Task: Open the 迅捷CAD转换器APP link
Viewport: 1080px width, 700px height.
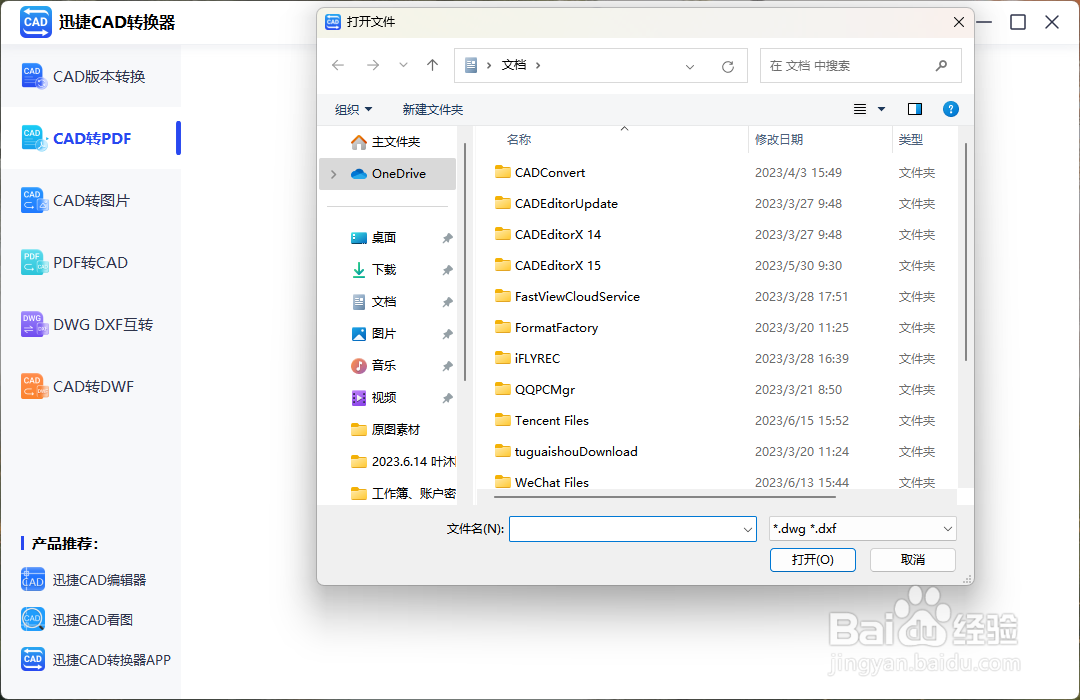Action: pyautogui.click(x=96, y=659)
